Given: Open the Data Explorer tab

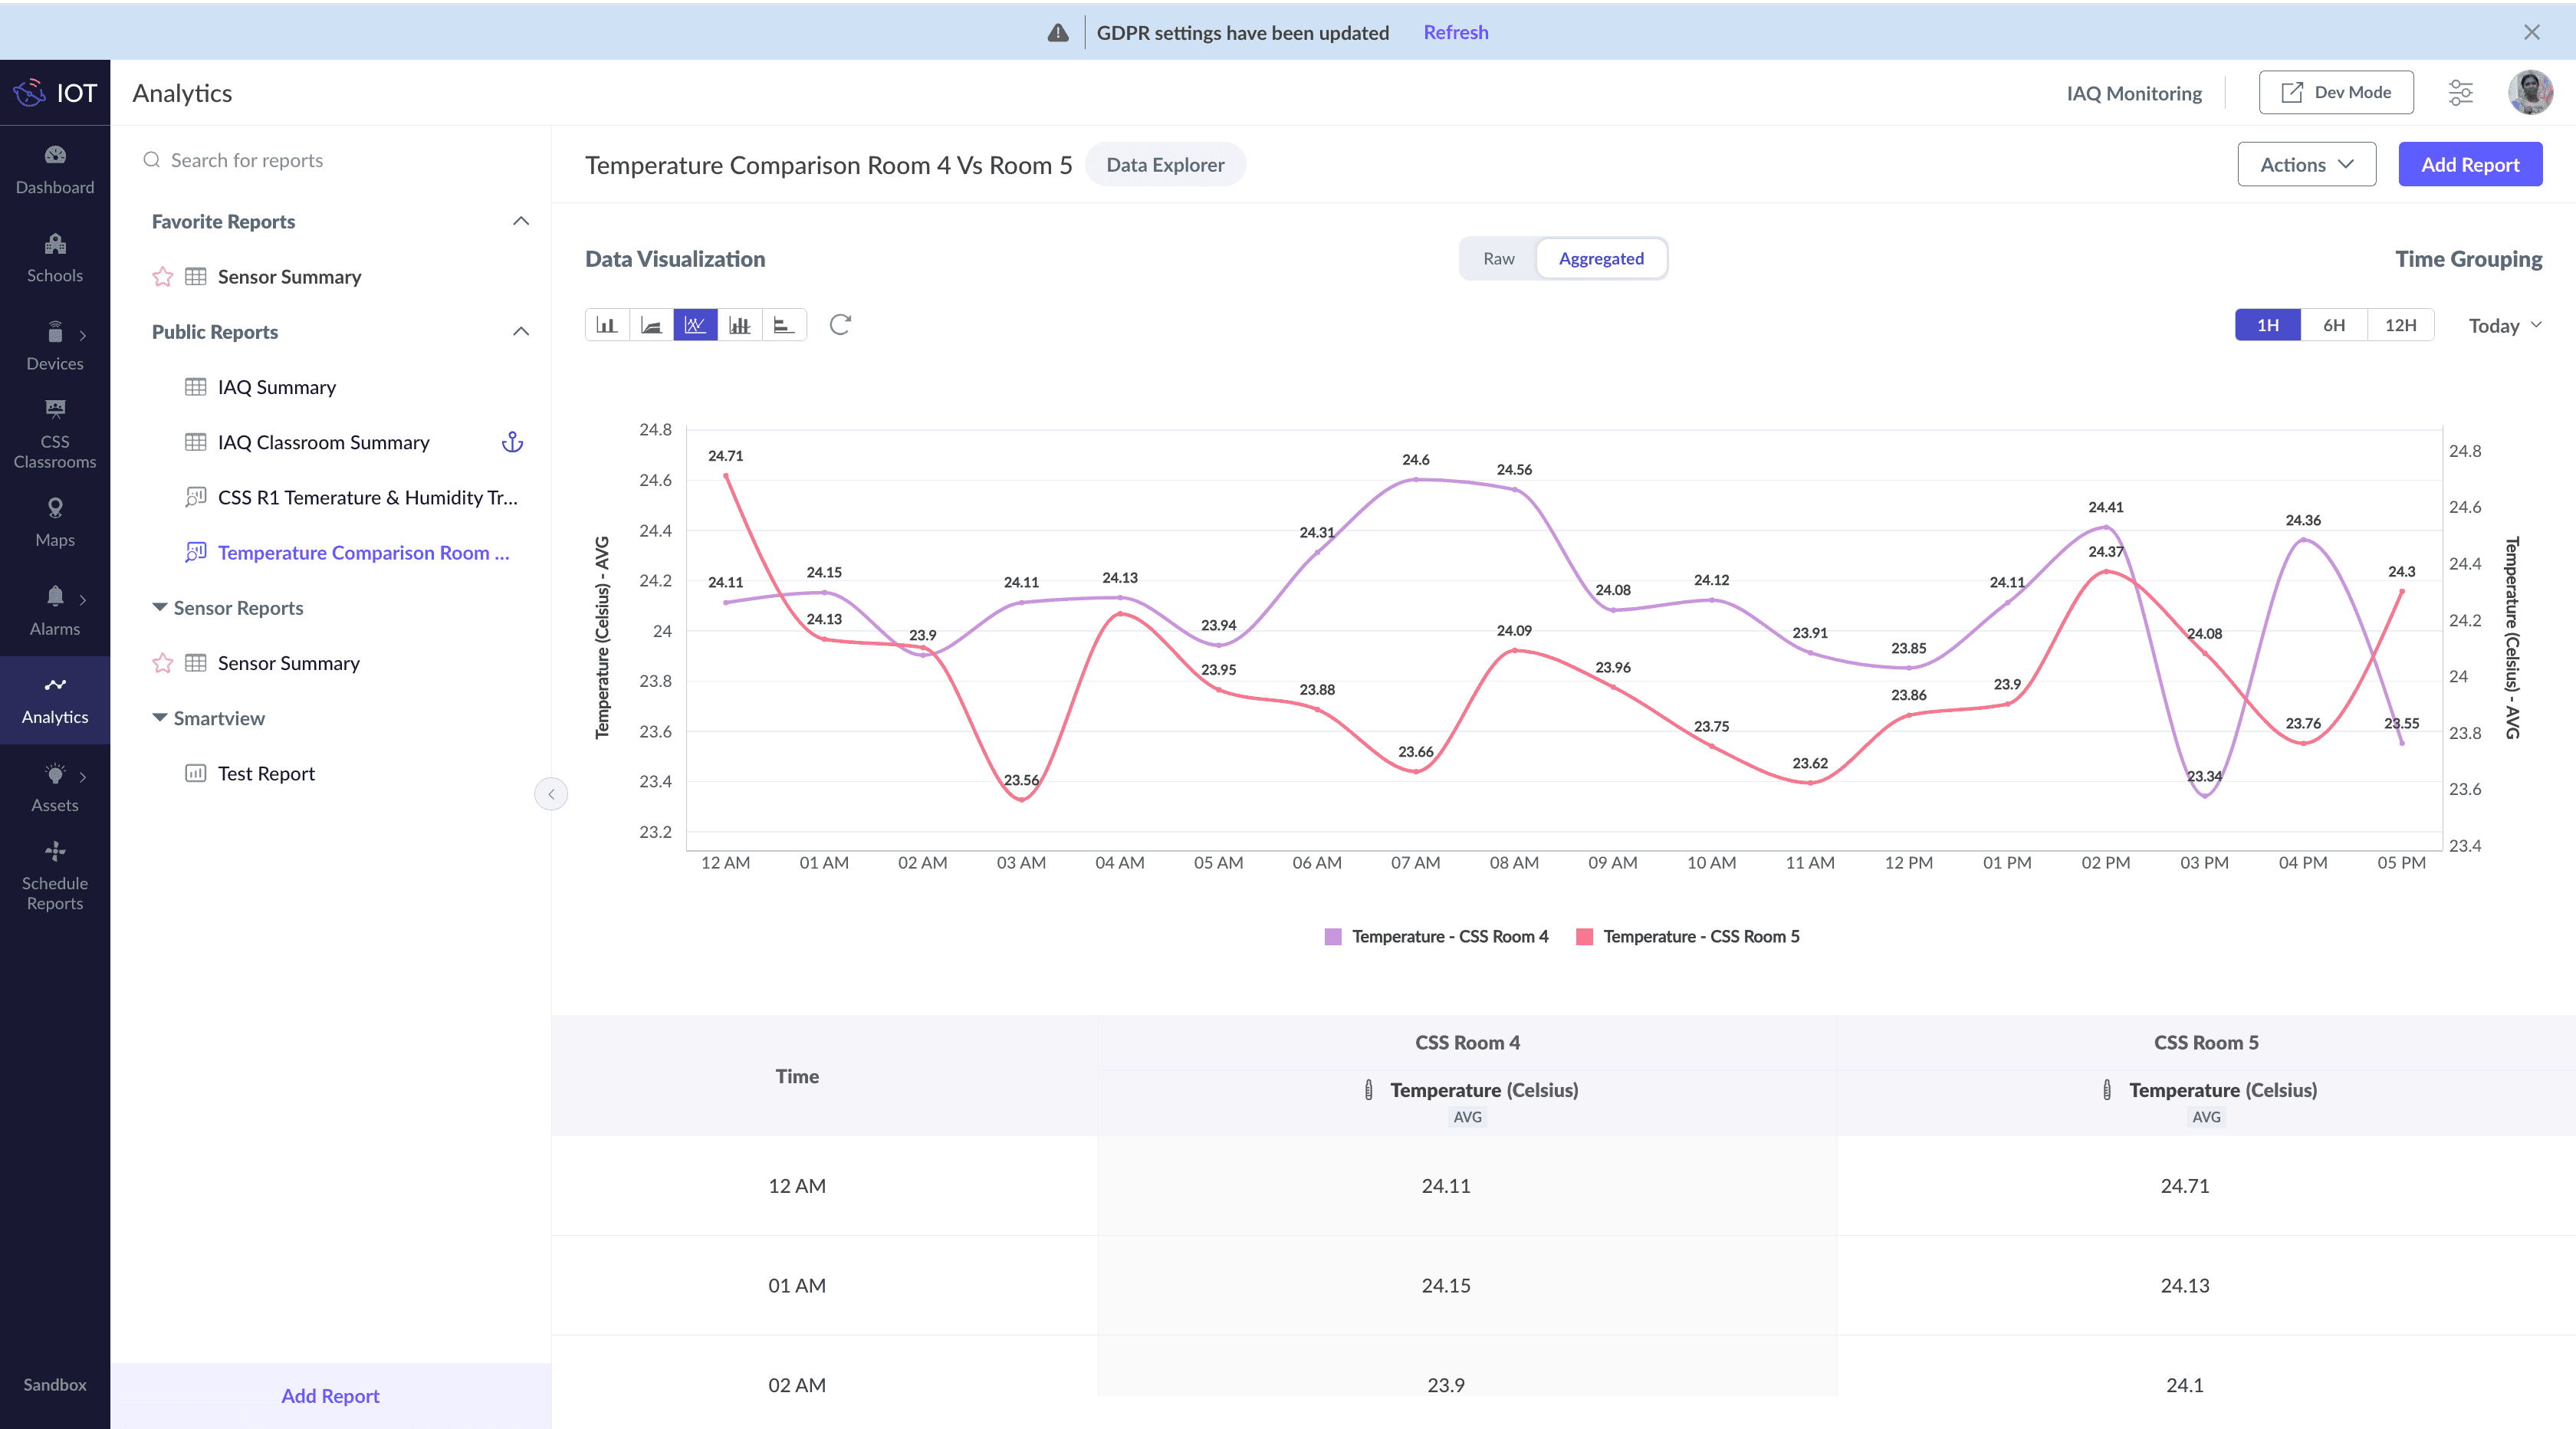Looking at the screenshot, I should click(1165, 165).
